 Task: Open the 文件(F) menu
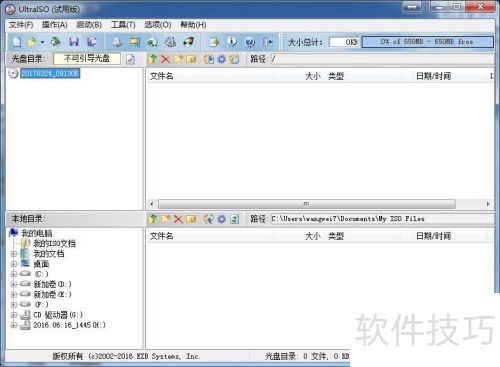pos(21,25)
